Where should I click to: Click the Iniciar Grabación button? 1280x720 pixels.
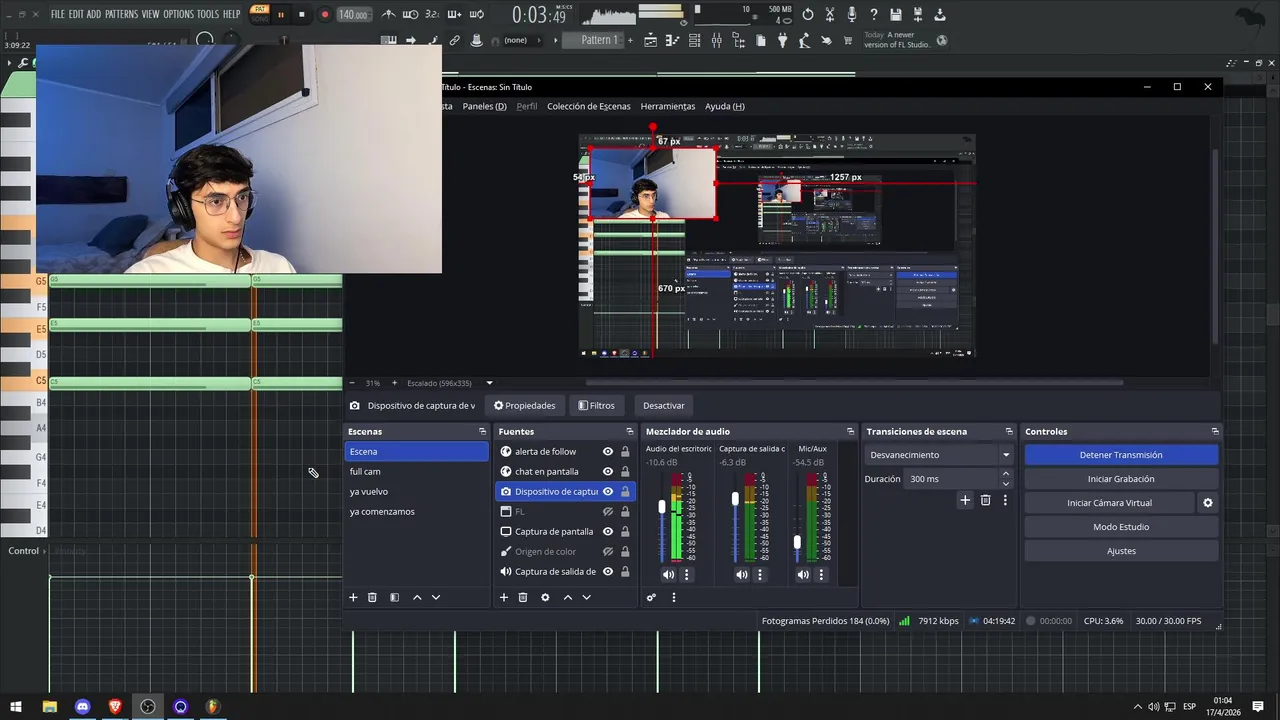pos(1121,479)
